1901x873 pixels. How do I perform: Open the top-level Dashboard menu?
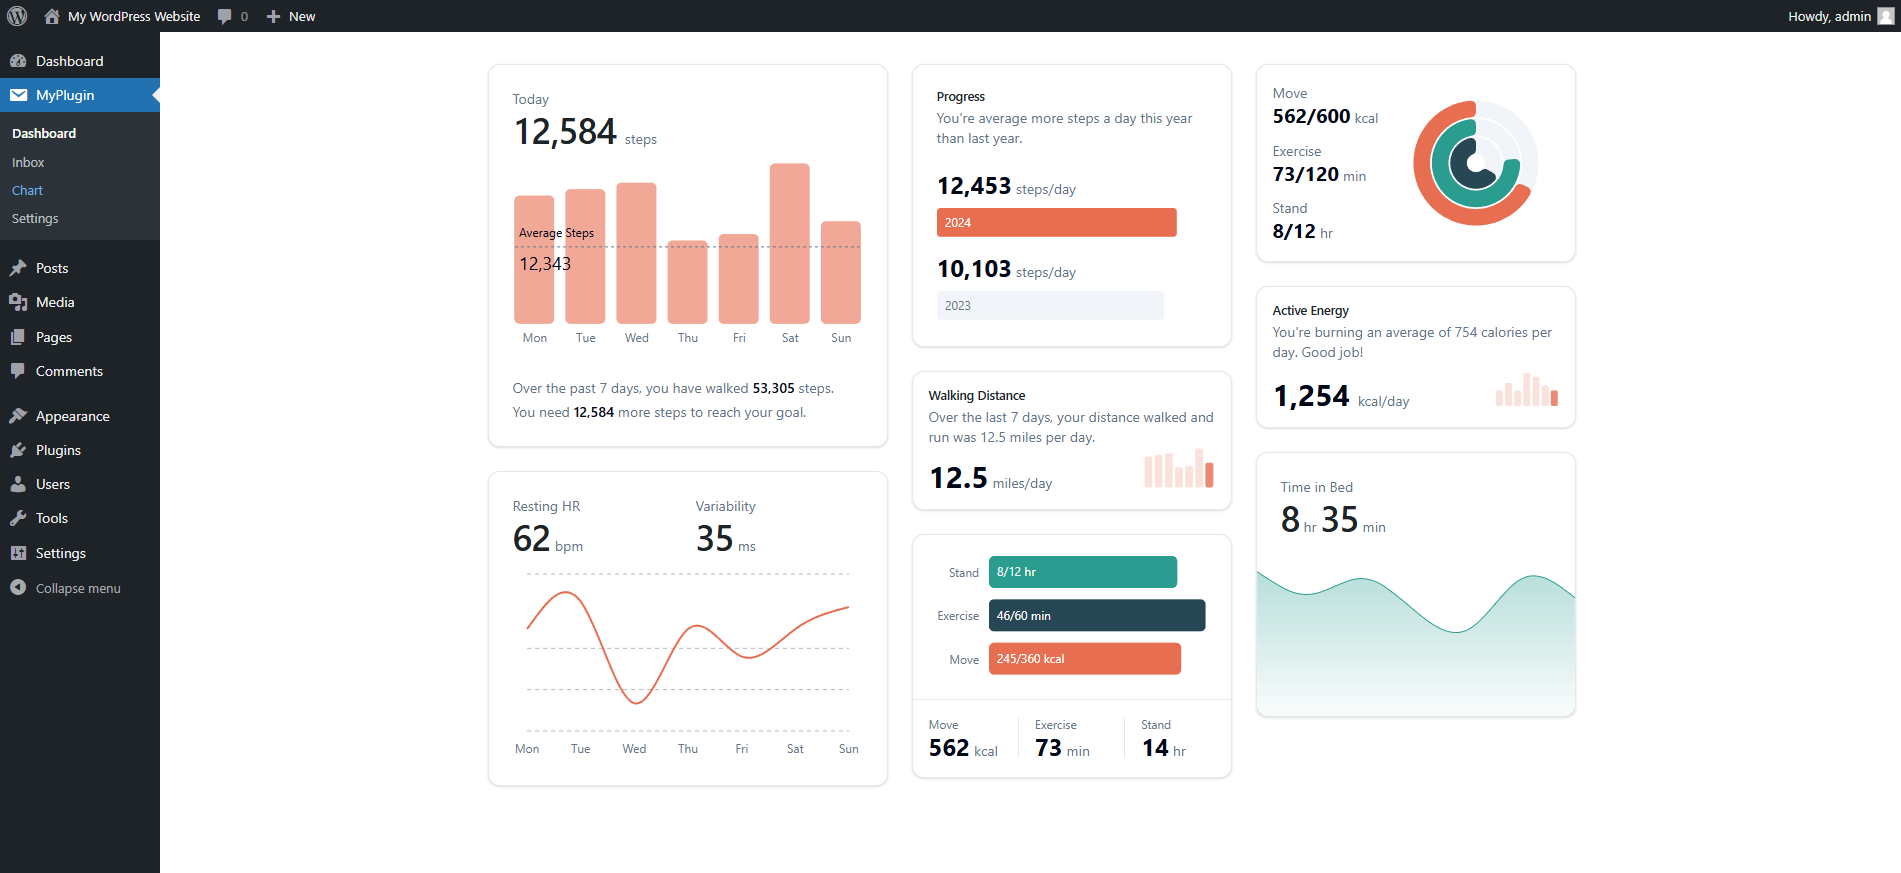(x=80, y=61)
